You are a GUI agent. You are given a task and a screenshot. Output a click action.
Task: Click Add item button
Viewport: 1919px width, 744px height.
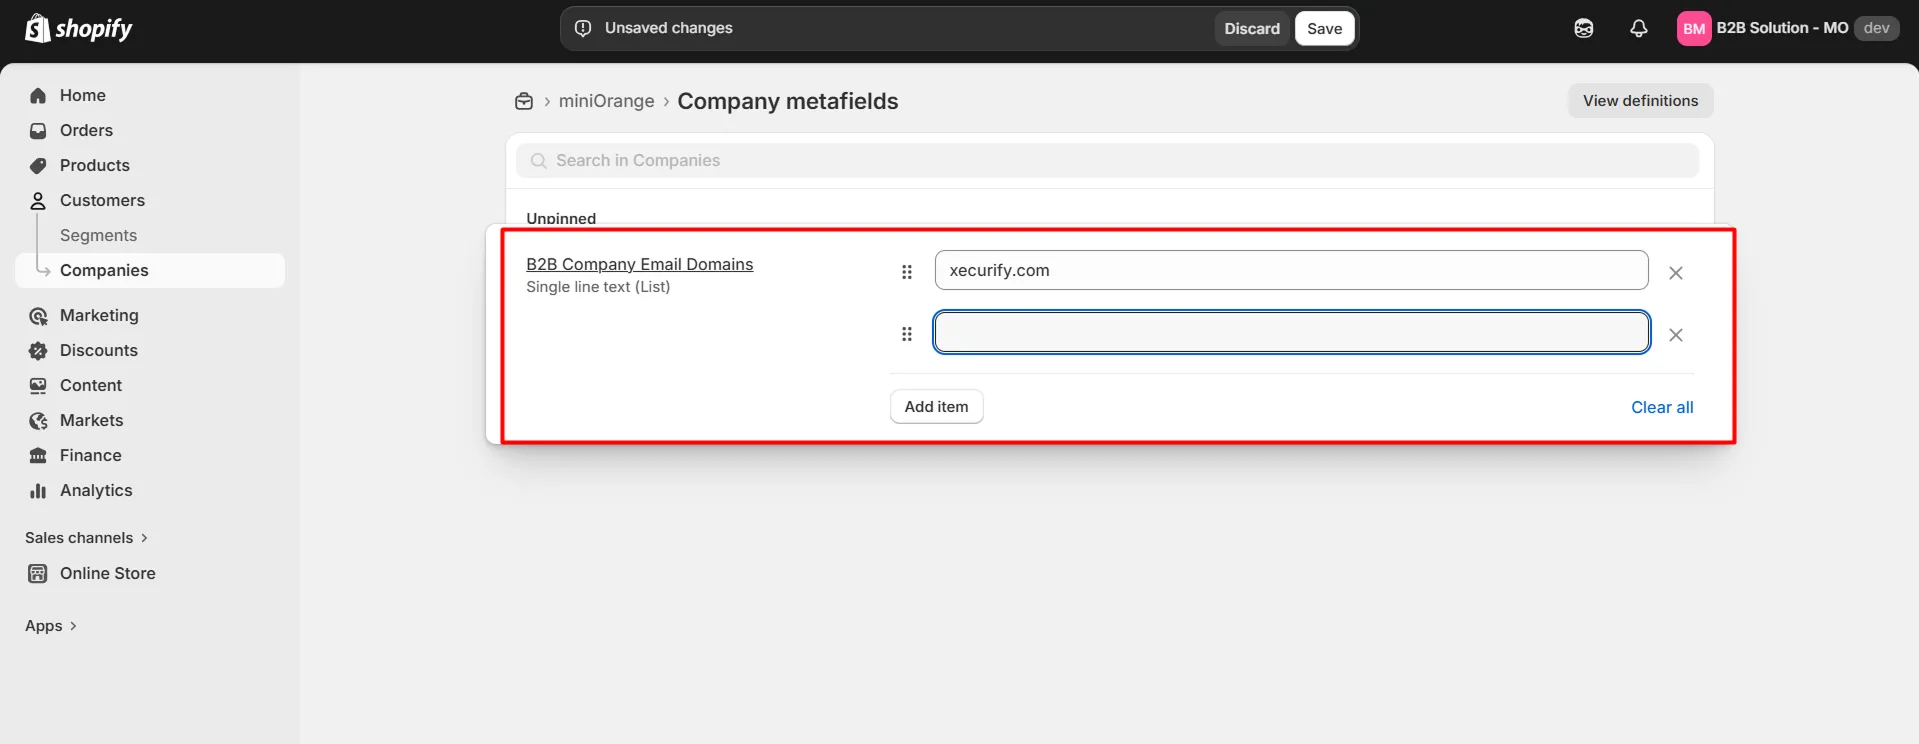point(936,407)
